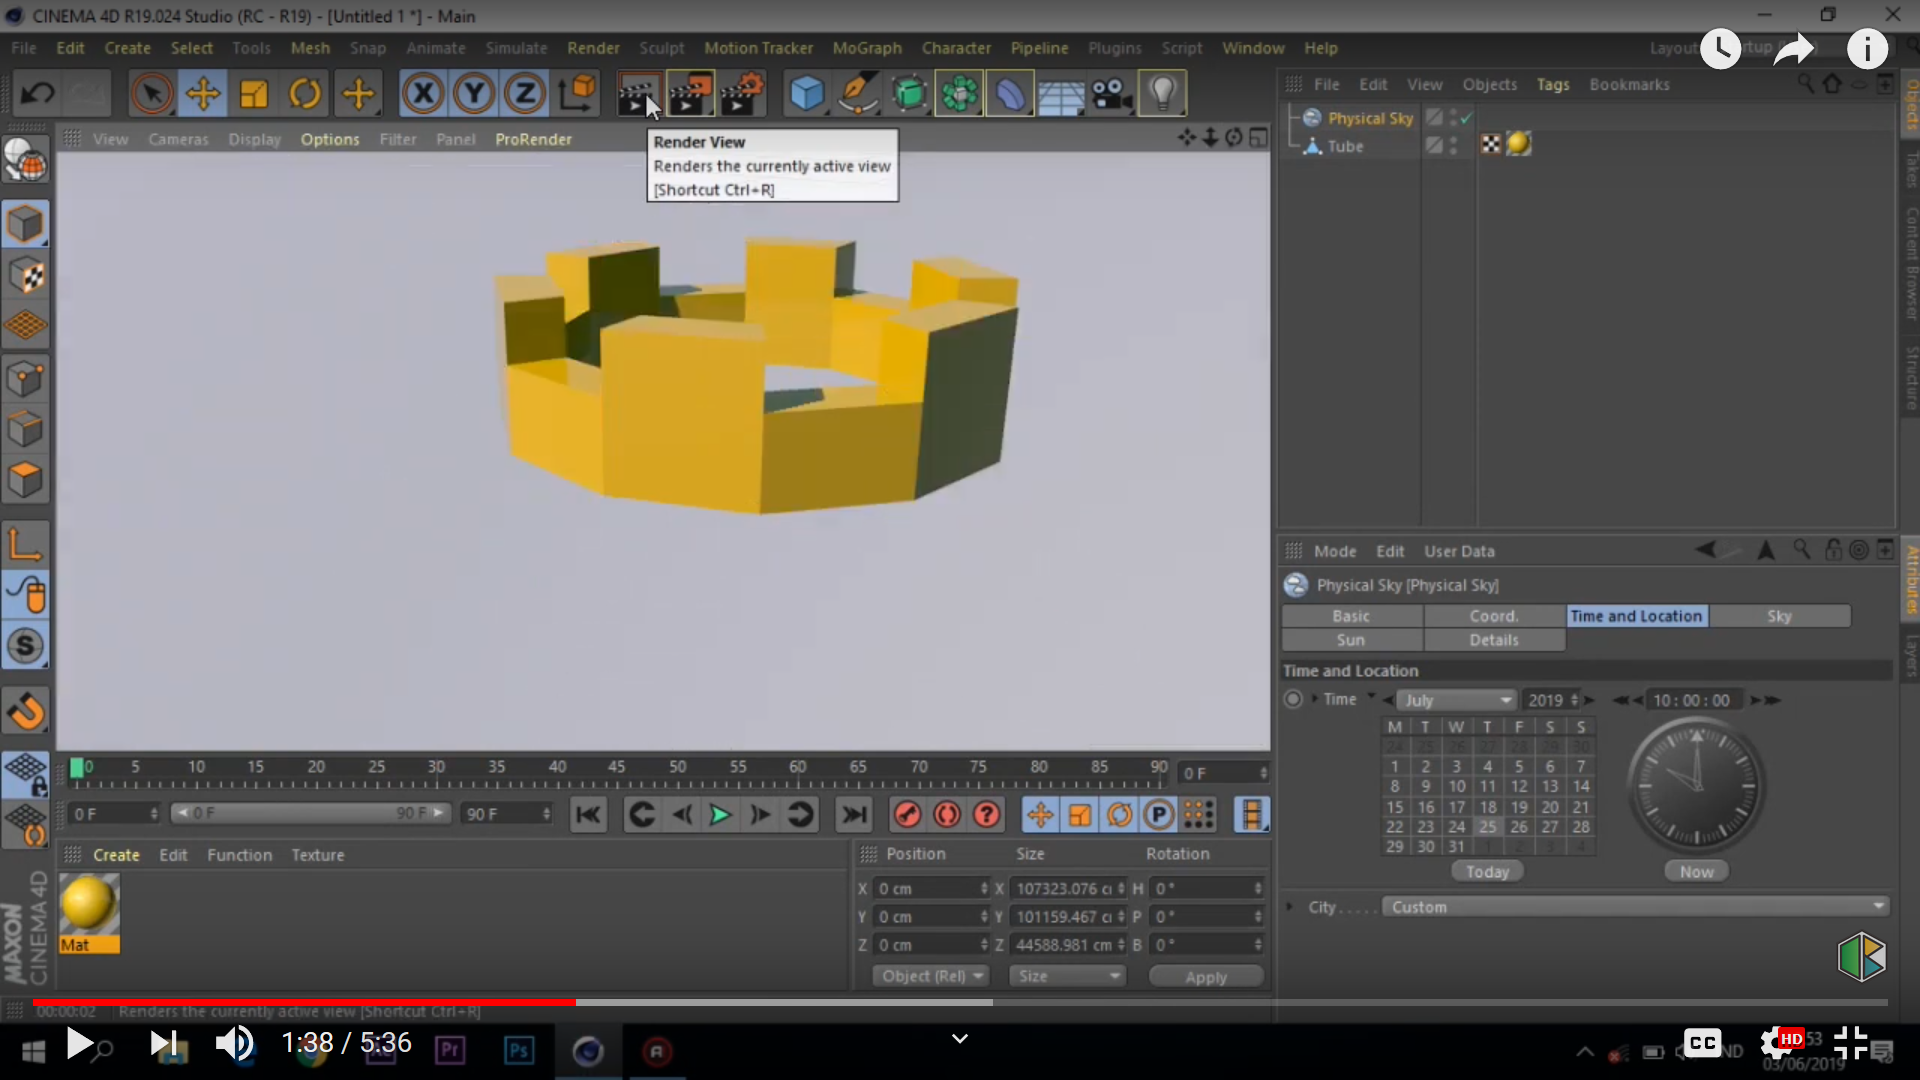Select Physical Sky in Object Manager
The width and height of the screenshot is (1920, 1080).
point(1370,118)
